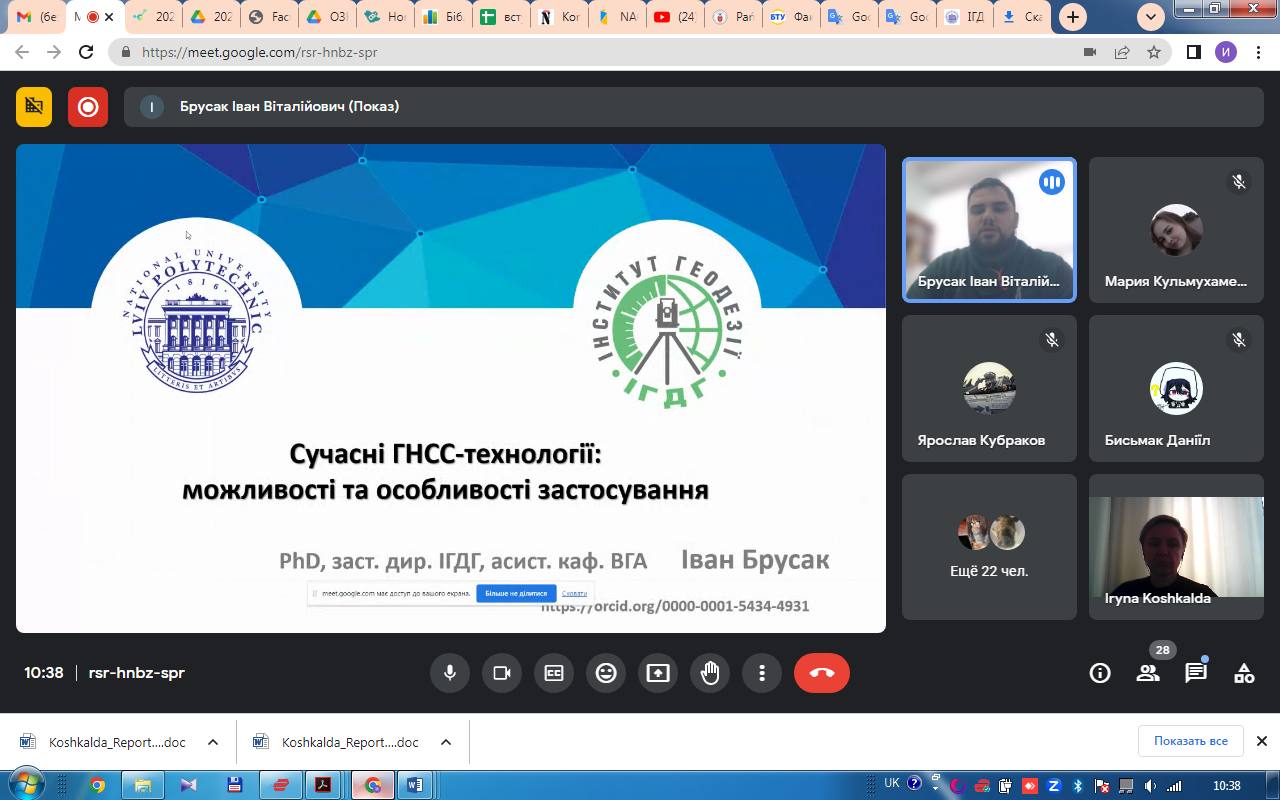The width and height of the screenshot is (1280, 800).
Task: Close the active Meet tab
Action: (x=111, y=17)
